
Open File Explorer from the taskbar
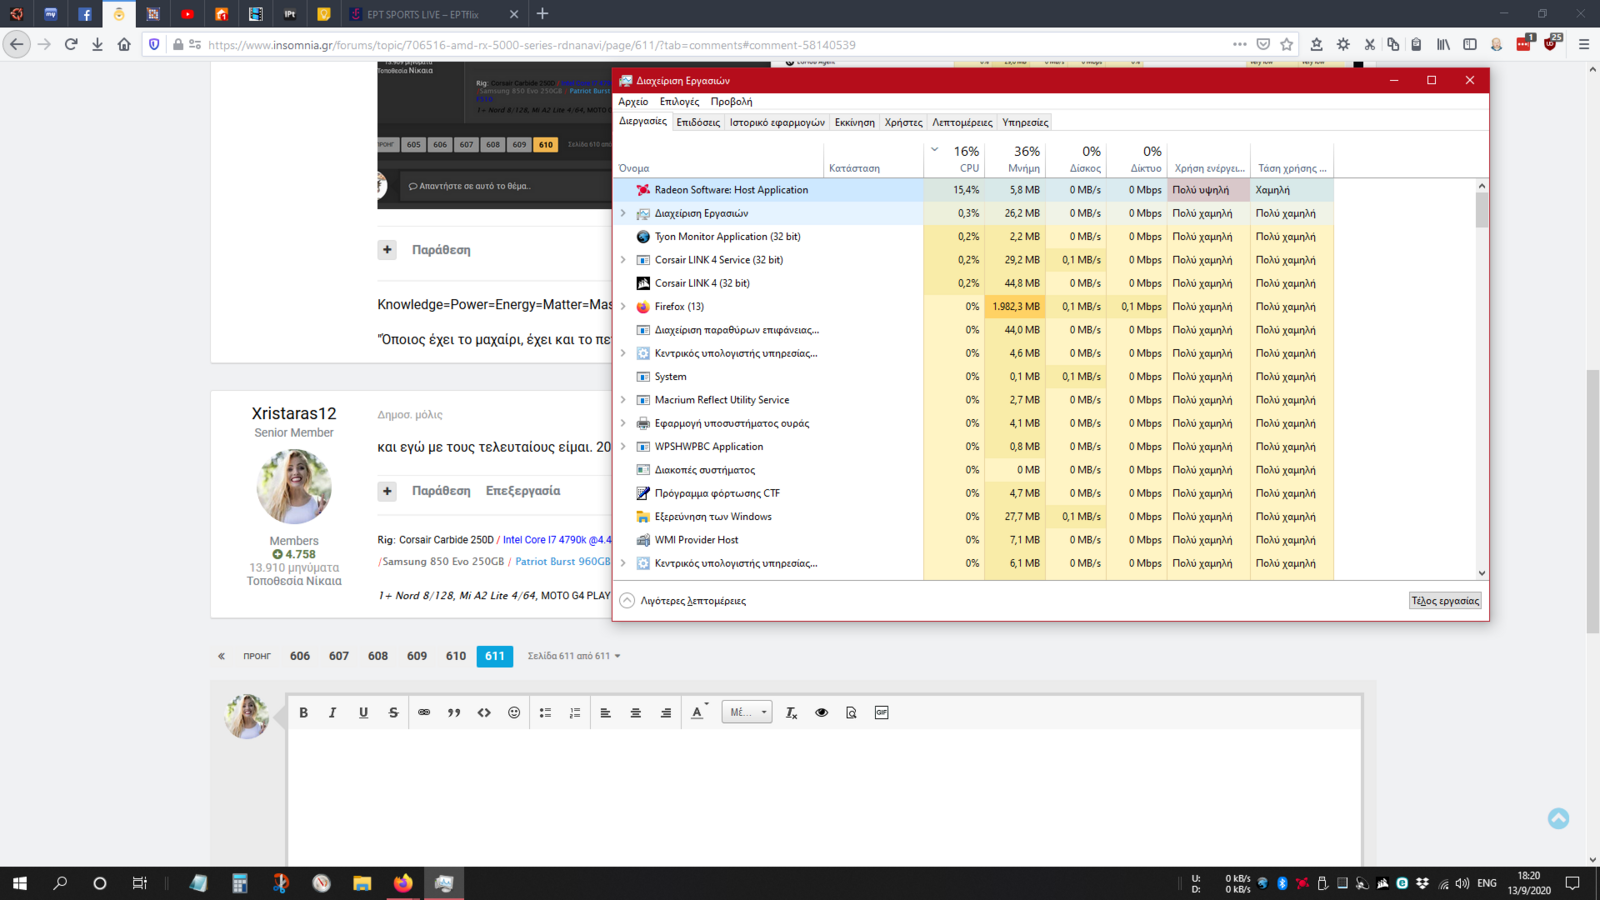pyautogui.click(x=362, y=883)
